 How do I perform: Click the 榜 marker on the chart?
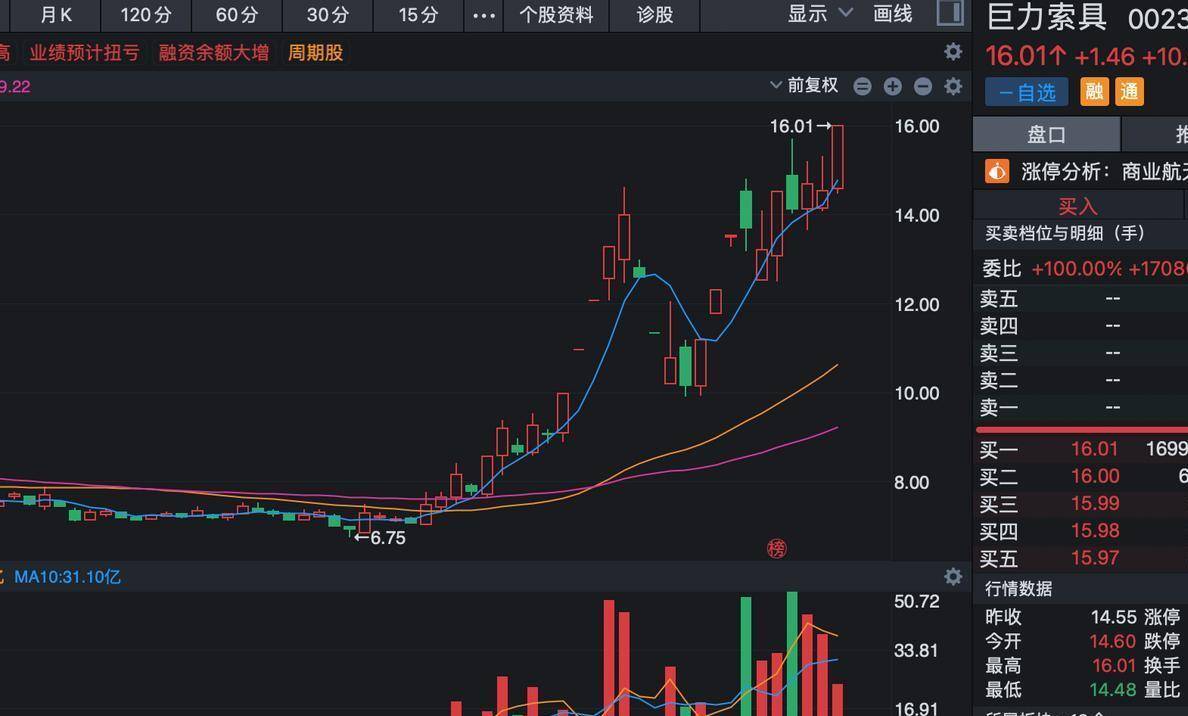coord(777,548)
